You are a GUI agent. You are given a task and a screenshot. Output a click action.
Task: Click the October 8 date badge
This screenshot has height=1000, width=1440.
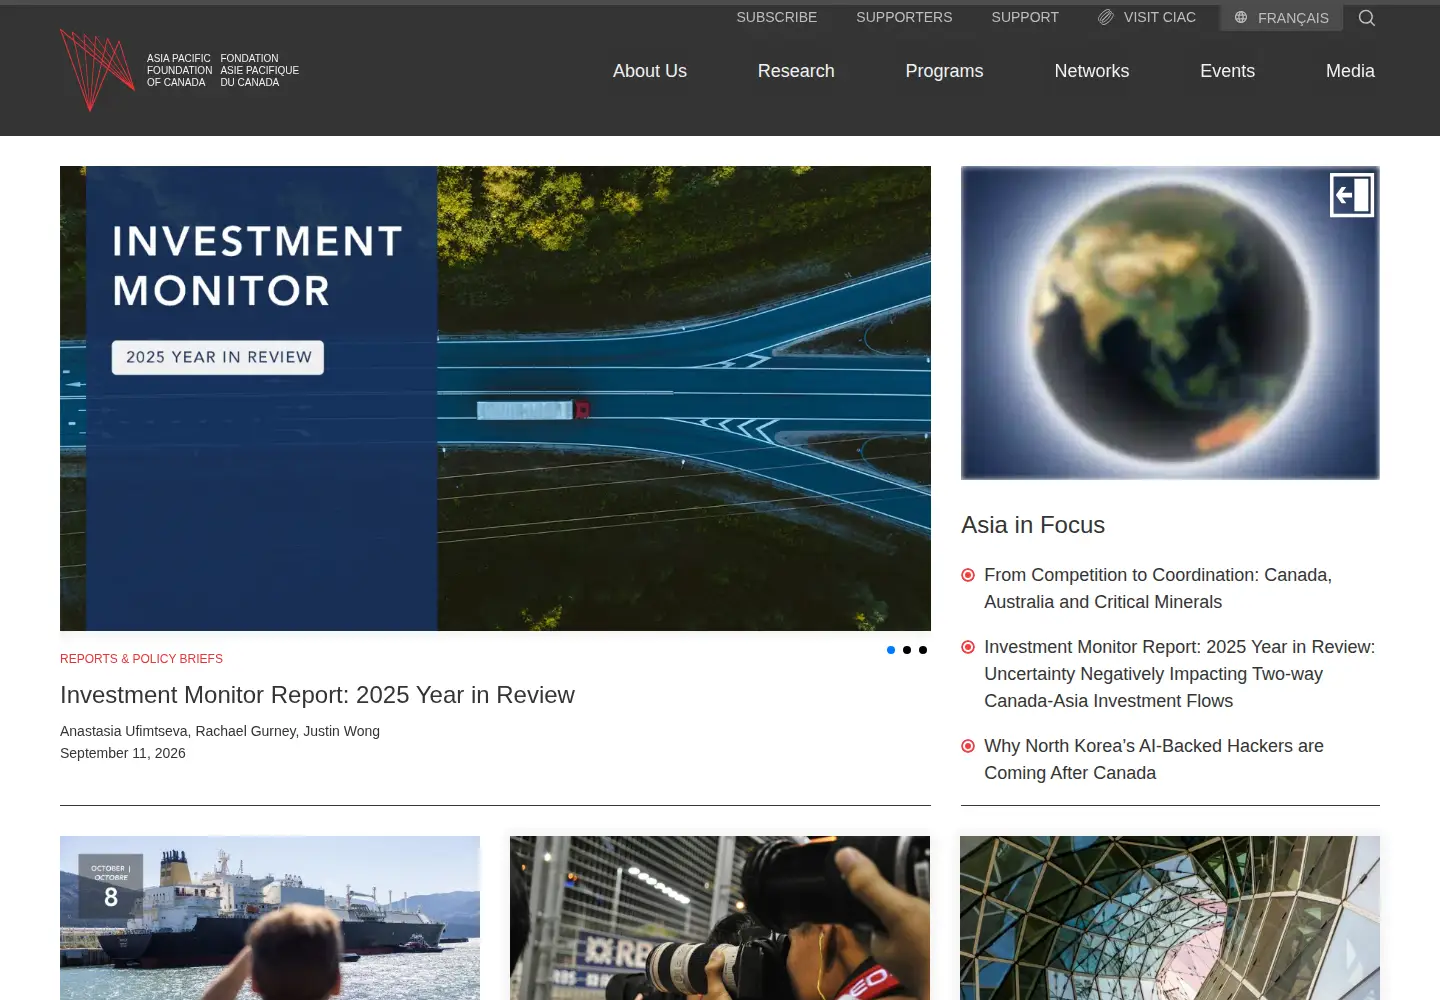(x=111, y=886)
